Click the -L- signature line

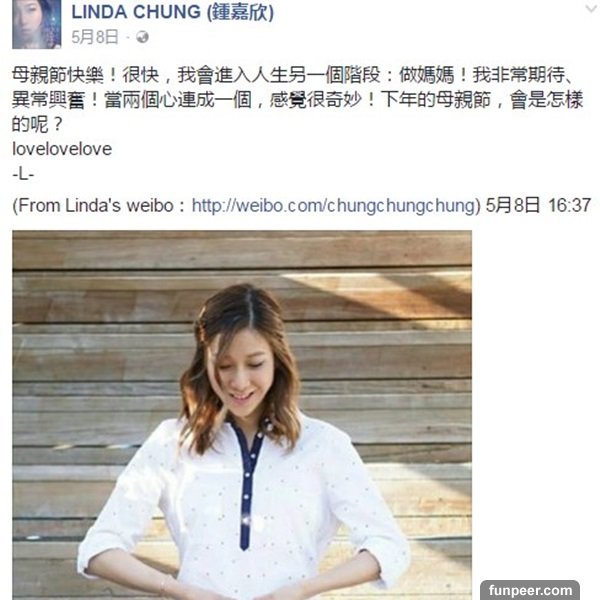click(x=23, y=174)
